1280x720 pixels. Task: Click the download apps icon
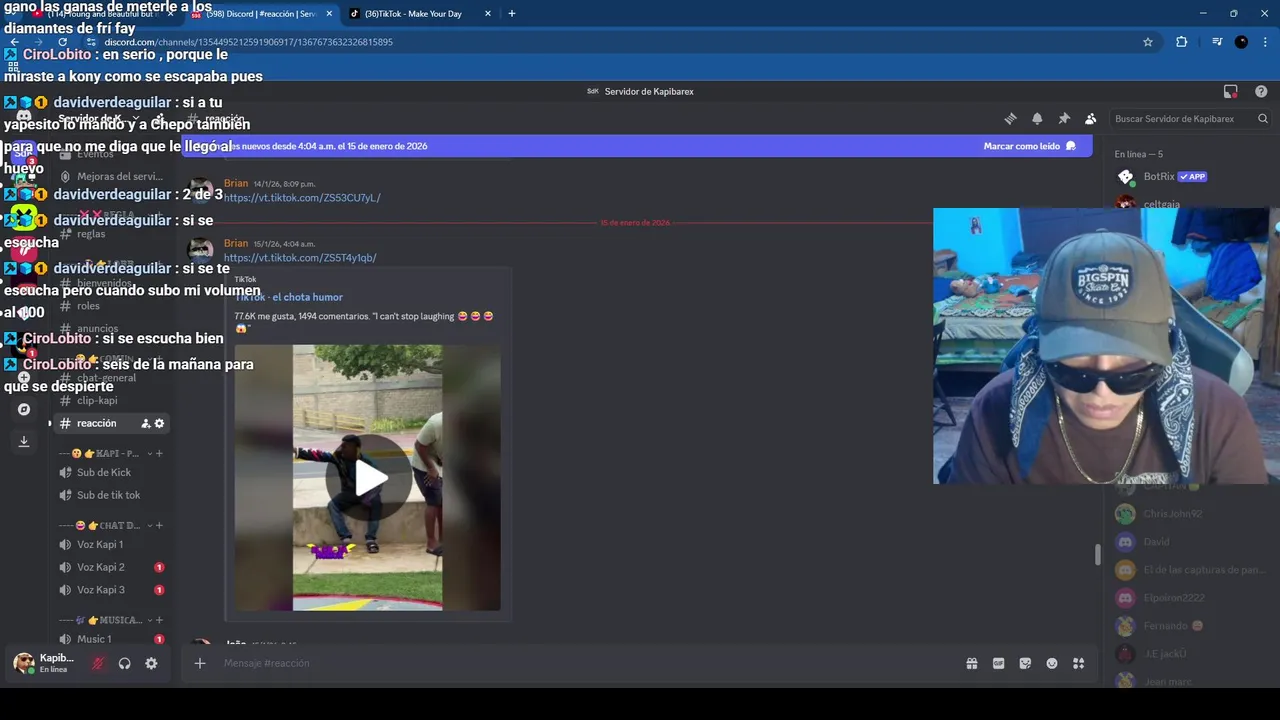point(24,441)
